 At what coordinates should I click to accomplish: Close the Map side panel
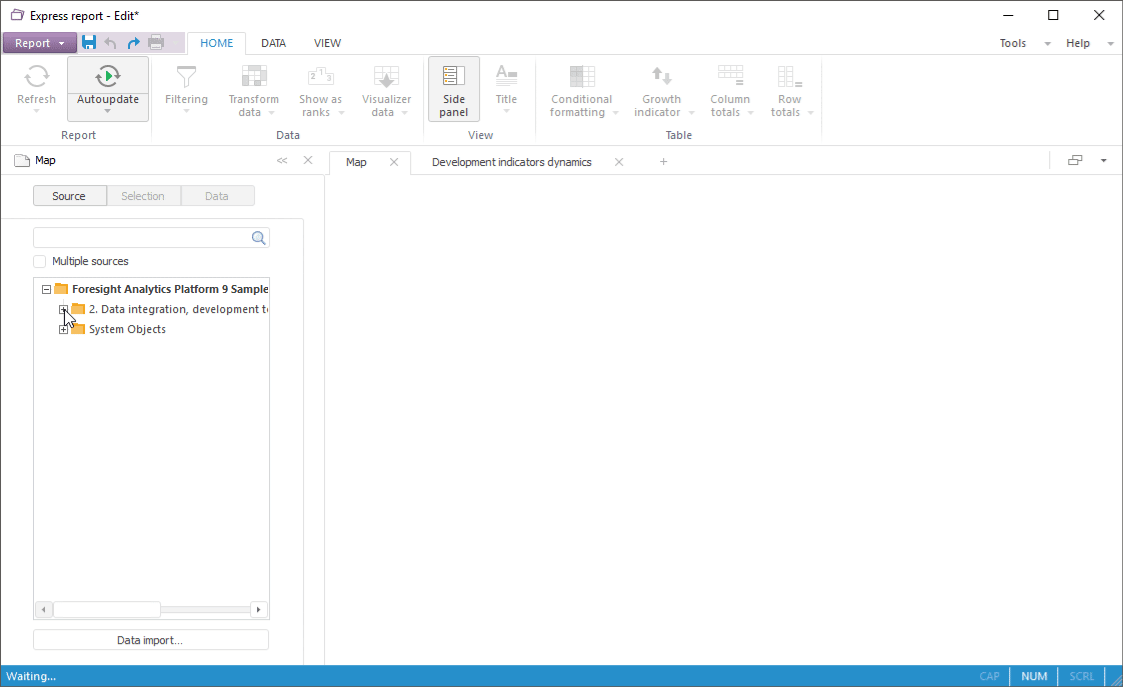coord(308,160)
